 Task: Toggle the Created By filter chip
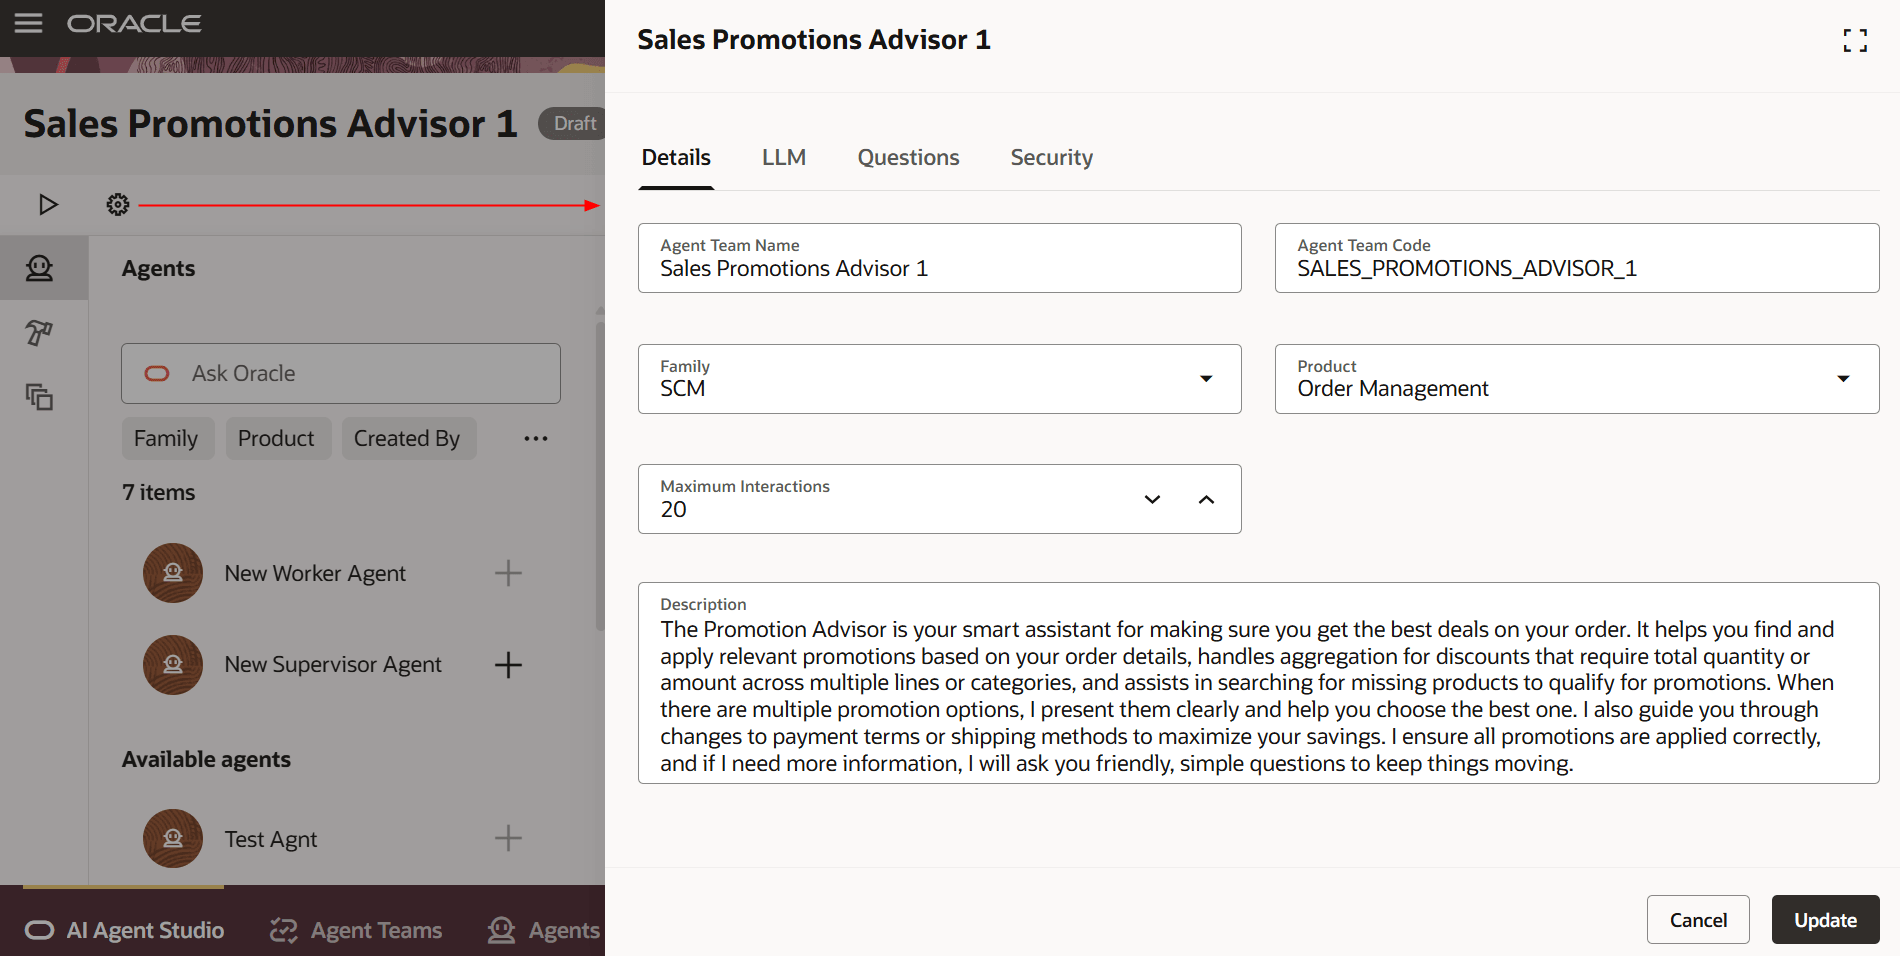pyautogui.click(x=408, y=438)
